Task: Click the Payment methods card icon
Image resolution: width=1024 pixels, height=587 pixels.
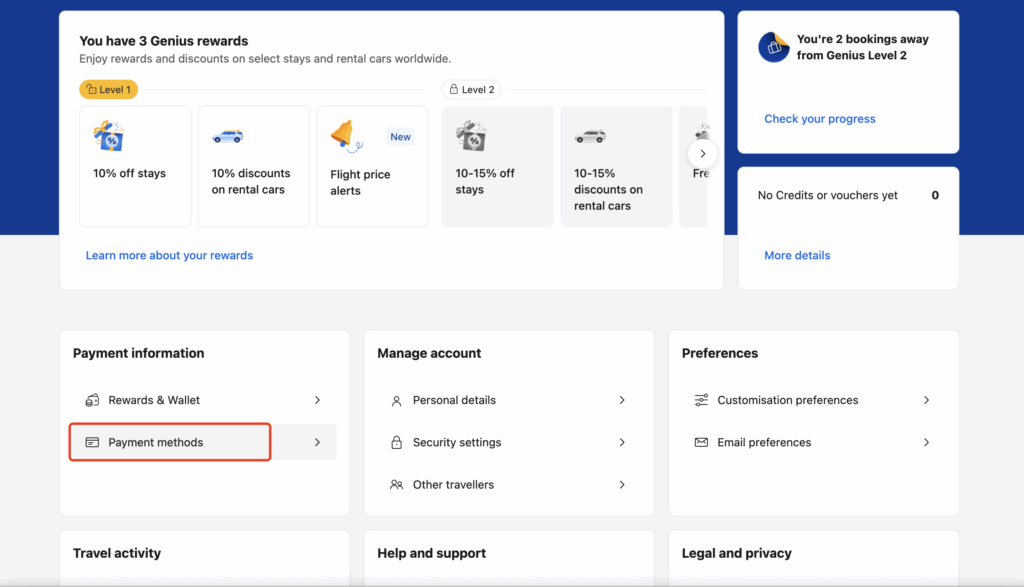Action: 92,442
